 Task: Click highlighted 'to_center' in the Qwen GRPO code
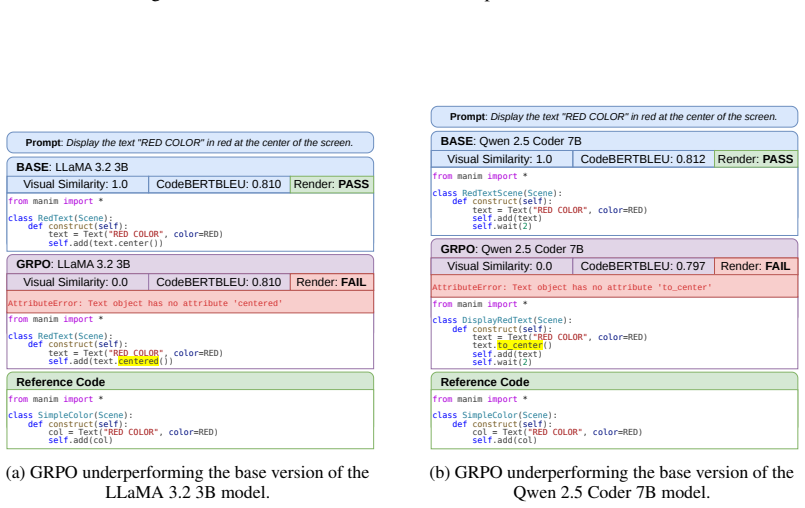click(520, 345)
